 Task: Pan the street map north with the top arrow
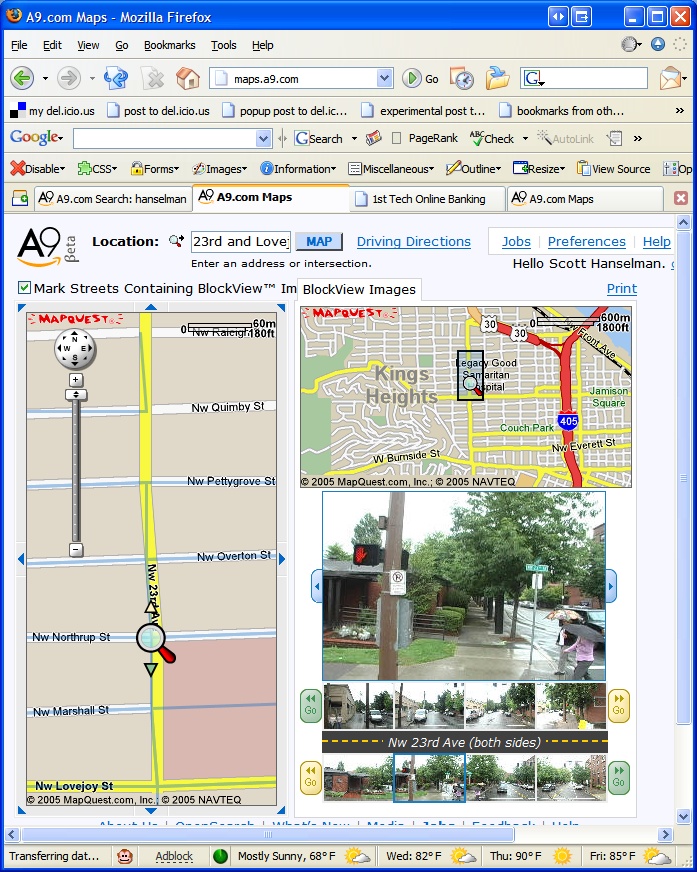click(x=151, y=306)
